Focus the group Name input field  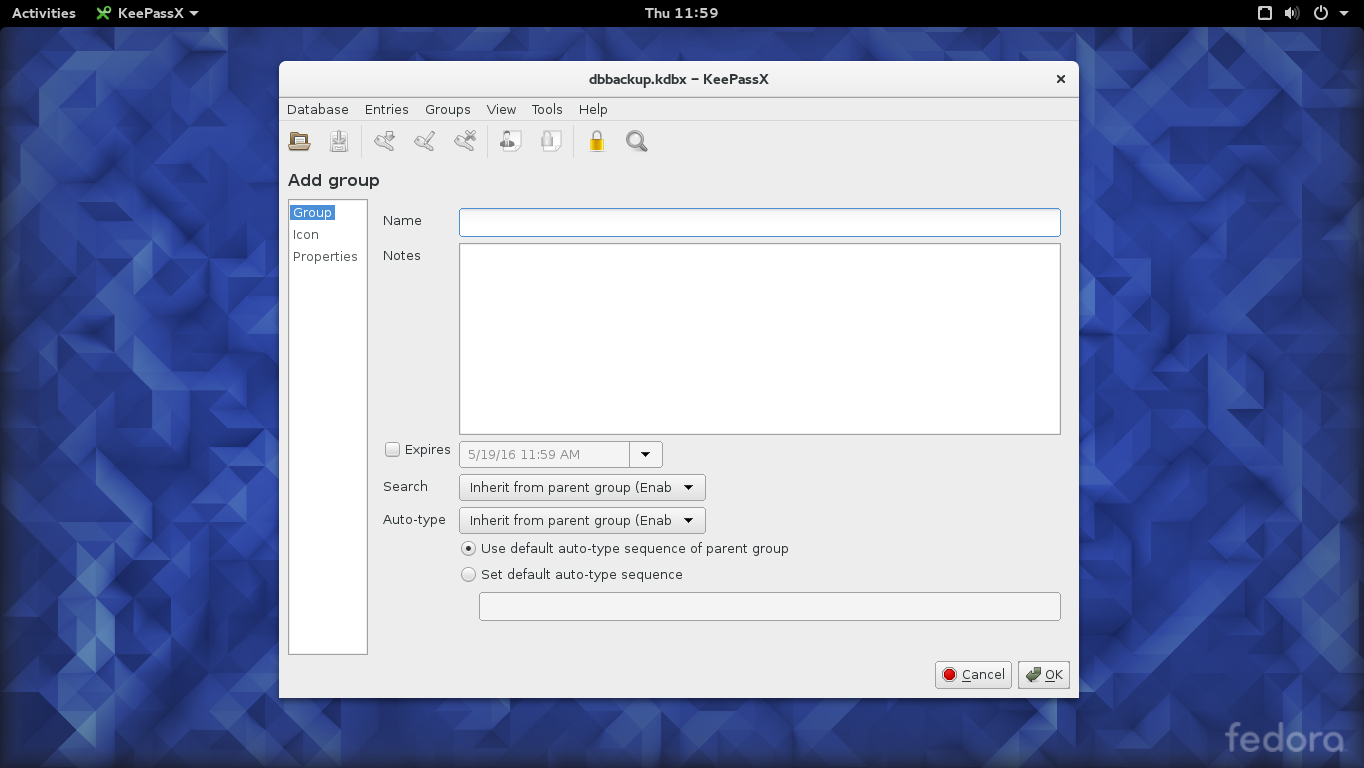(760, 222)
